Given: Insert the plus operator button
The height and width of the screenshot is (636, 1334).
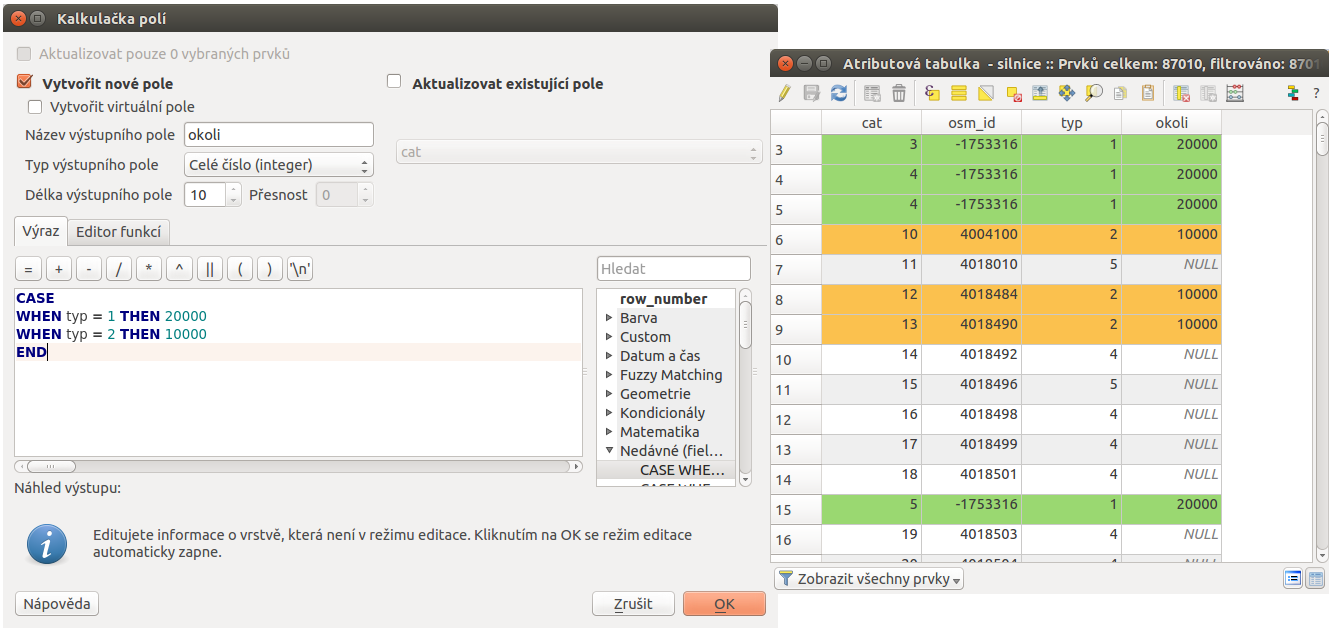Looking at the screenshot, I should 59,269.
